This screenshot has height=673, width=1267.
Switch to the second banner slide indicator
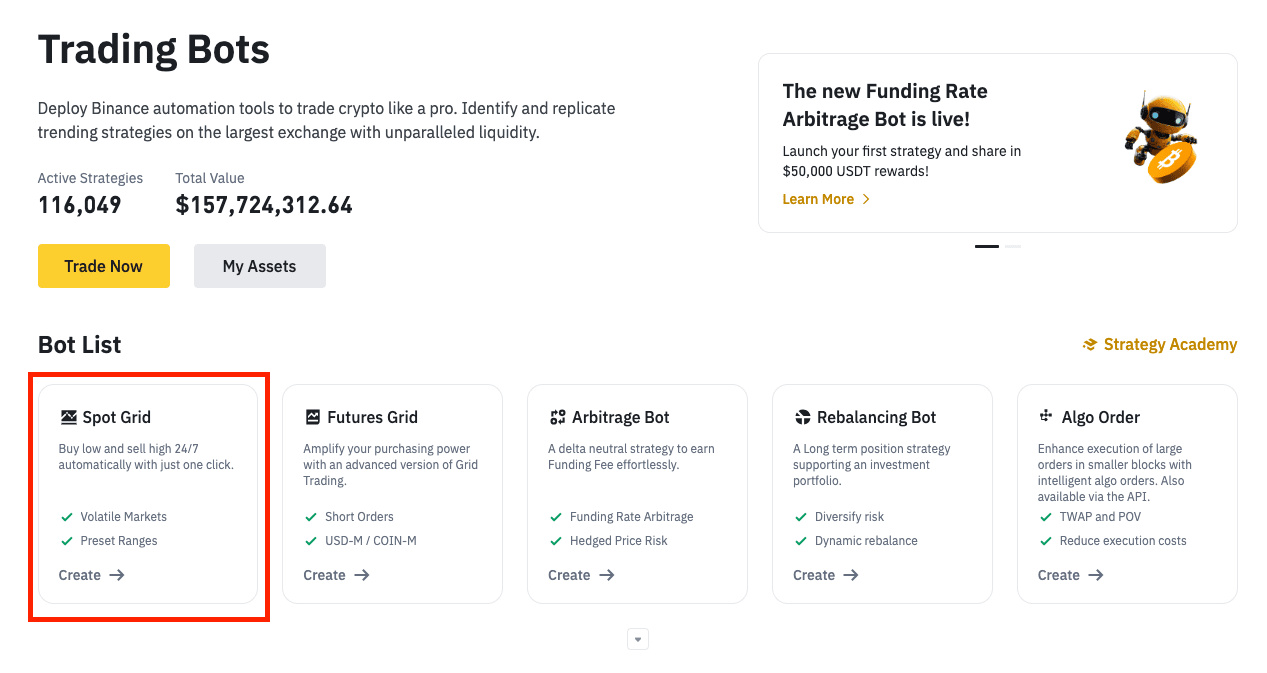1013,246
